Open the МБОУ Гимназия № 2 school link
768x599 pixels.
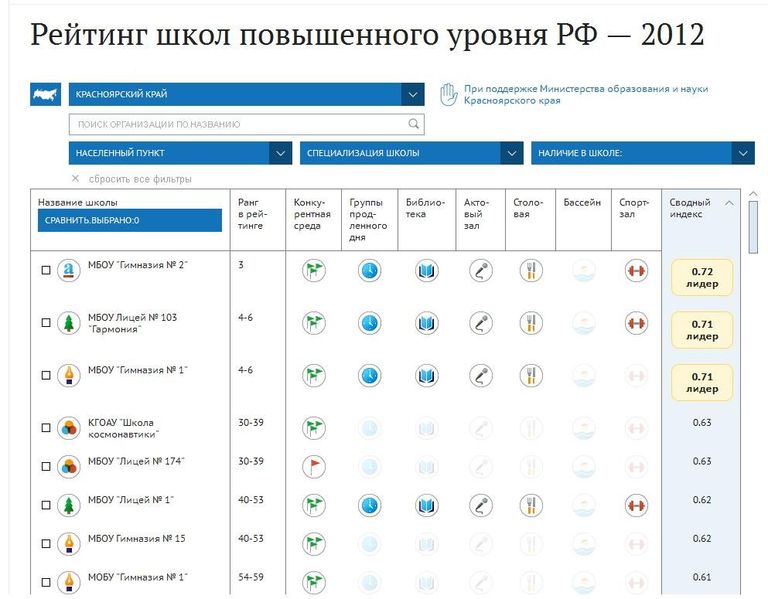[138, 265]
